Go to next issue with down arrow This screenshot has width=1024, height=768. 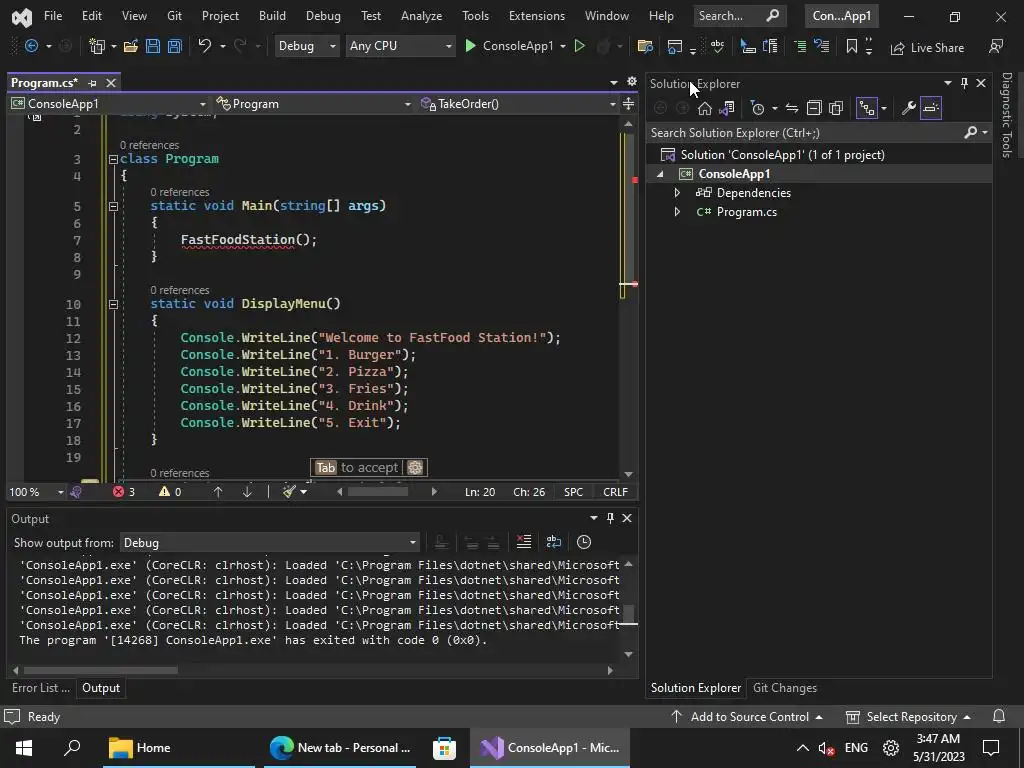tap(247, 492)
